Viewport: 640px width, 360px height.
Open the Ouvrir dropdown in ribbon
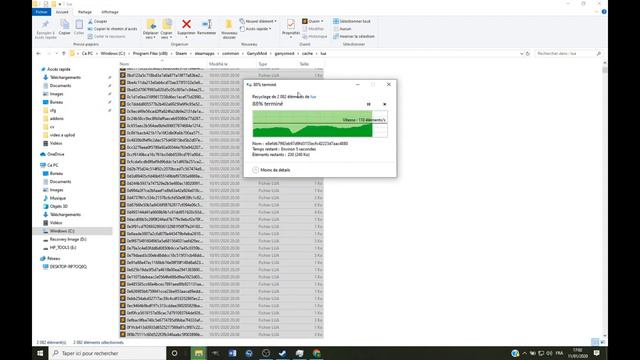click(x=313, y=21)
